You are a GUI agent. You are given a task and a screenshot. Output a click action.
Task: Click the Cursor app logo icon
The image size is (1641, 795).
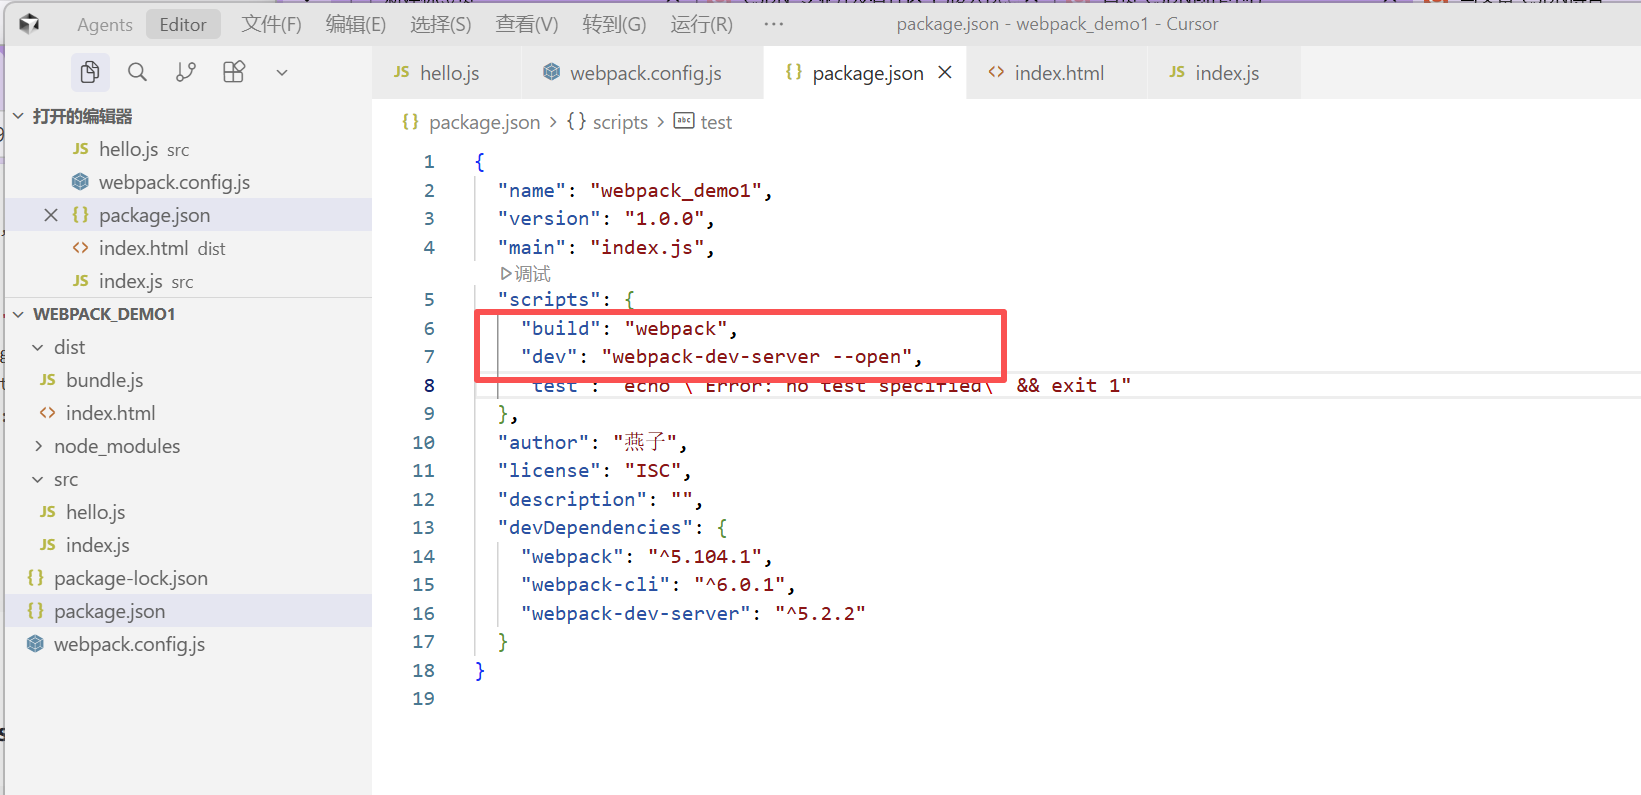tap(29, 24)
